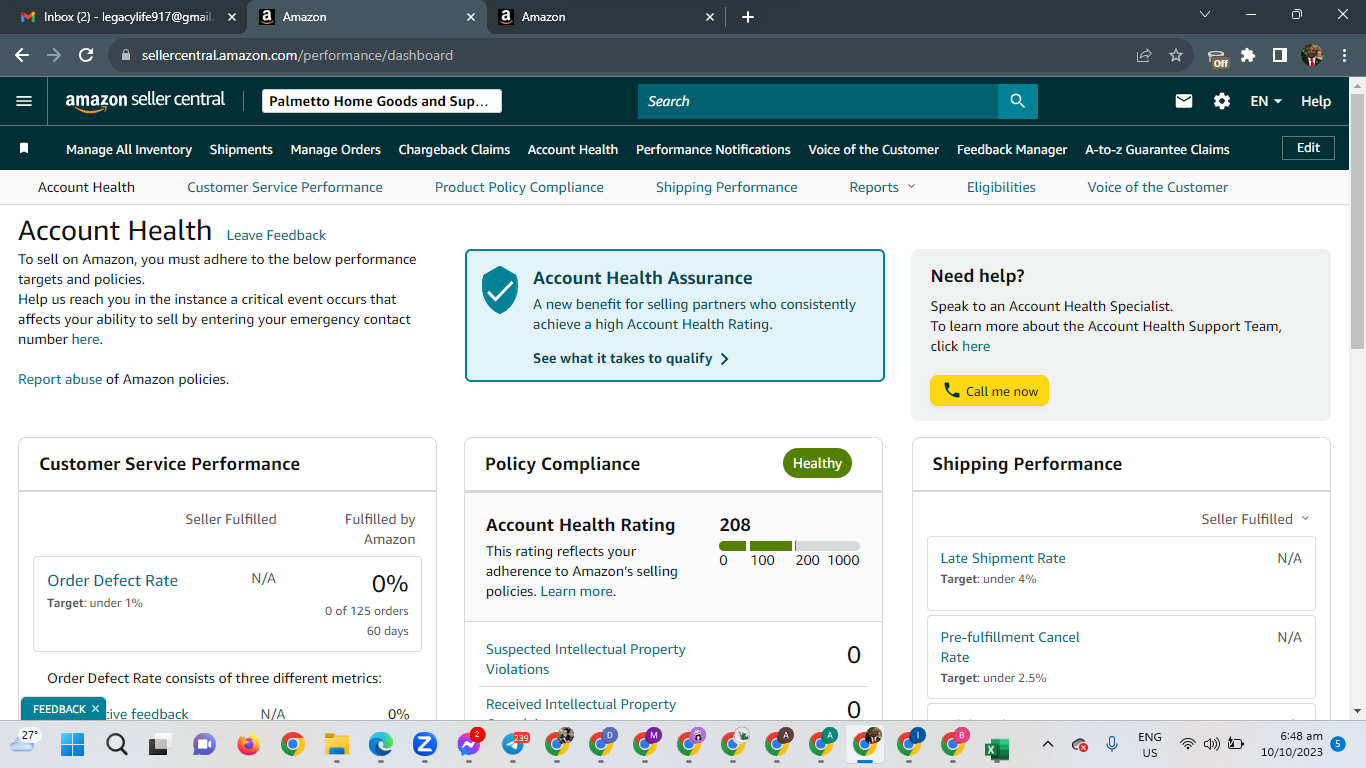1366x768 pixels.
Task: Open Chargeback Claims in the top navigation
Action: click(x=454, y=149)
